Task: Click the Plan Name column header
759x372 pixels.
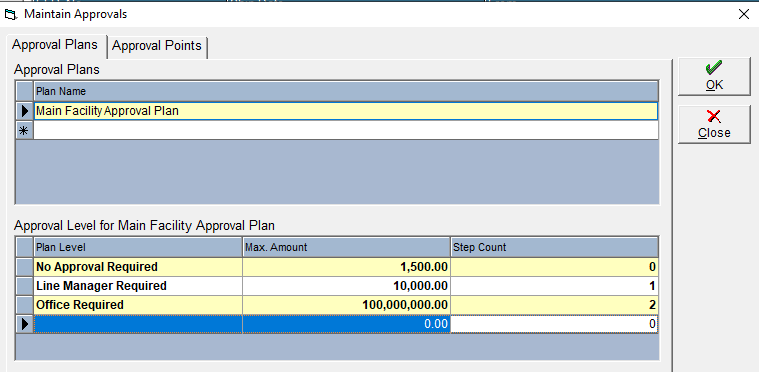Action: tap(346, 91)
